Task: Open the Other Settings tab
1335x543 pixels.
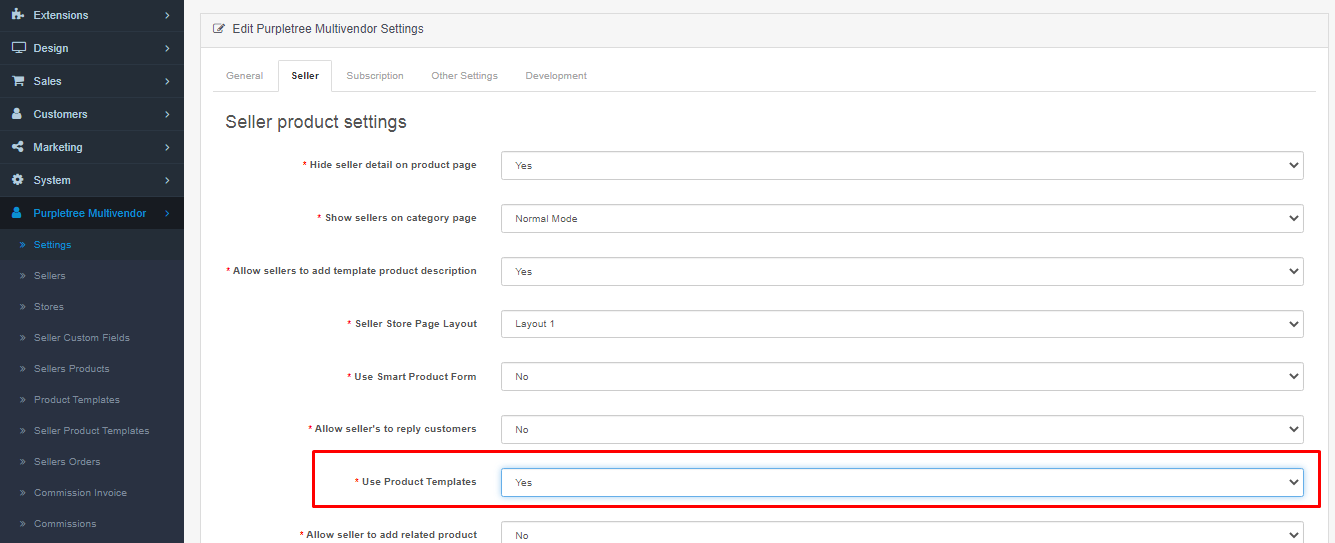Action: pyautogui.click(x=464, y=76)
